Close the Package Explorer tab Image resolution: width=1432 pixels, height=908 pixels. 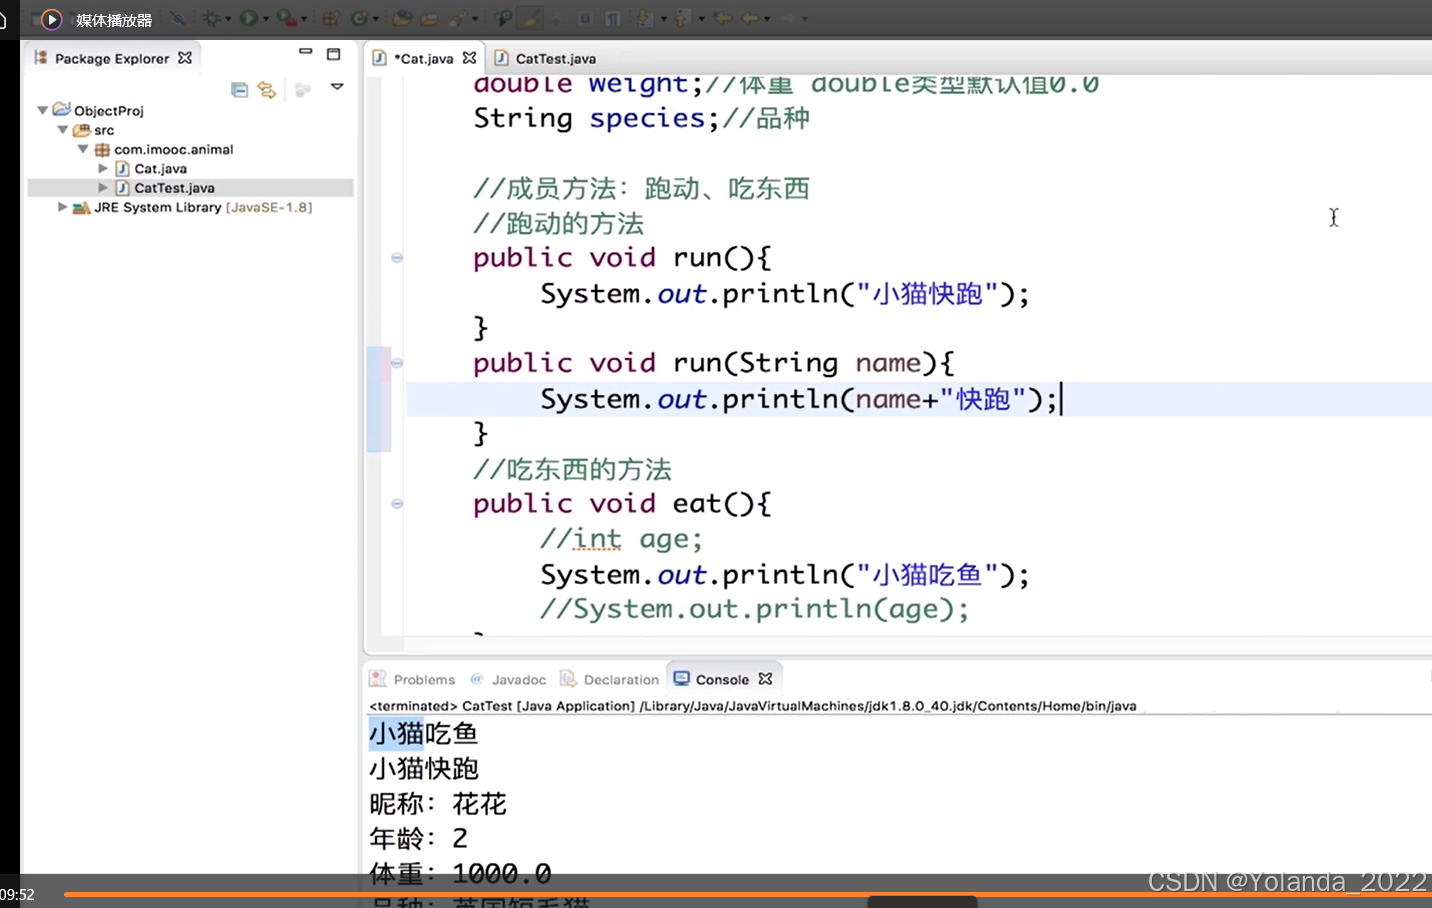tap(185, 58)
